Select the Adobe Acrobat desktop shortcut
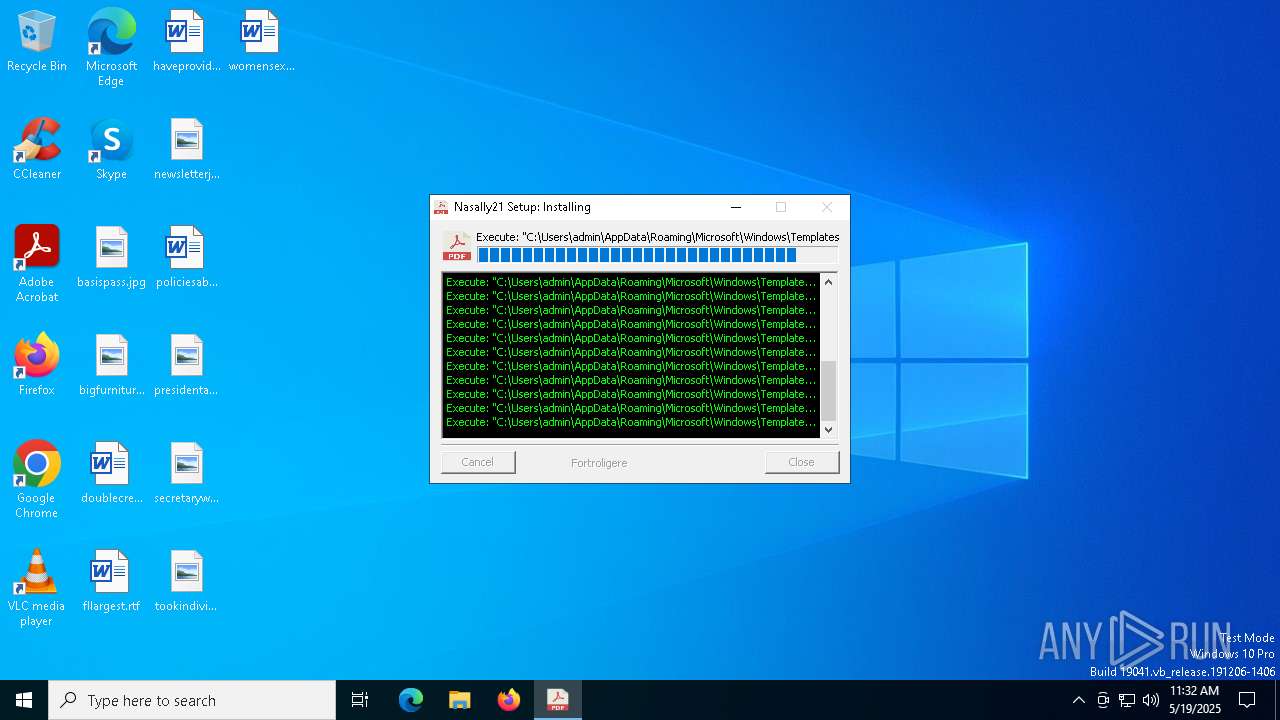The width and height of the screenshot is (1280, 720). (x=37, y=264)
